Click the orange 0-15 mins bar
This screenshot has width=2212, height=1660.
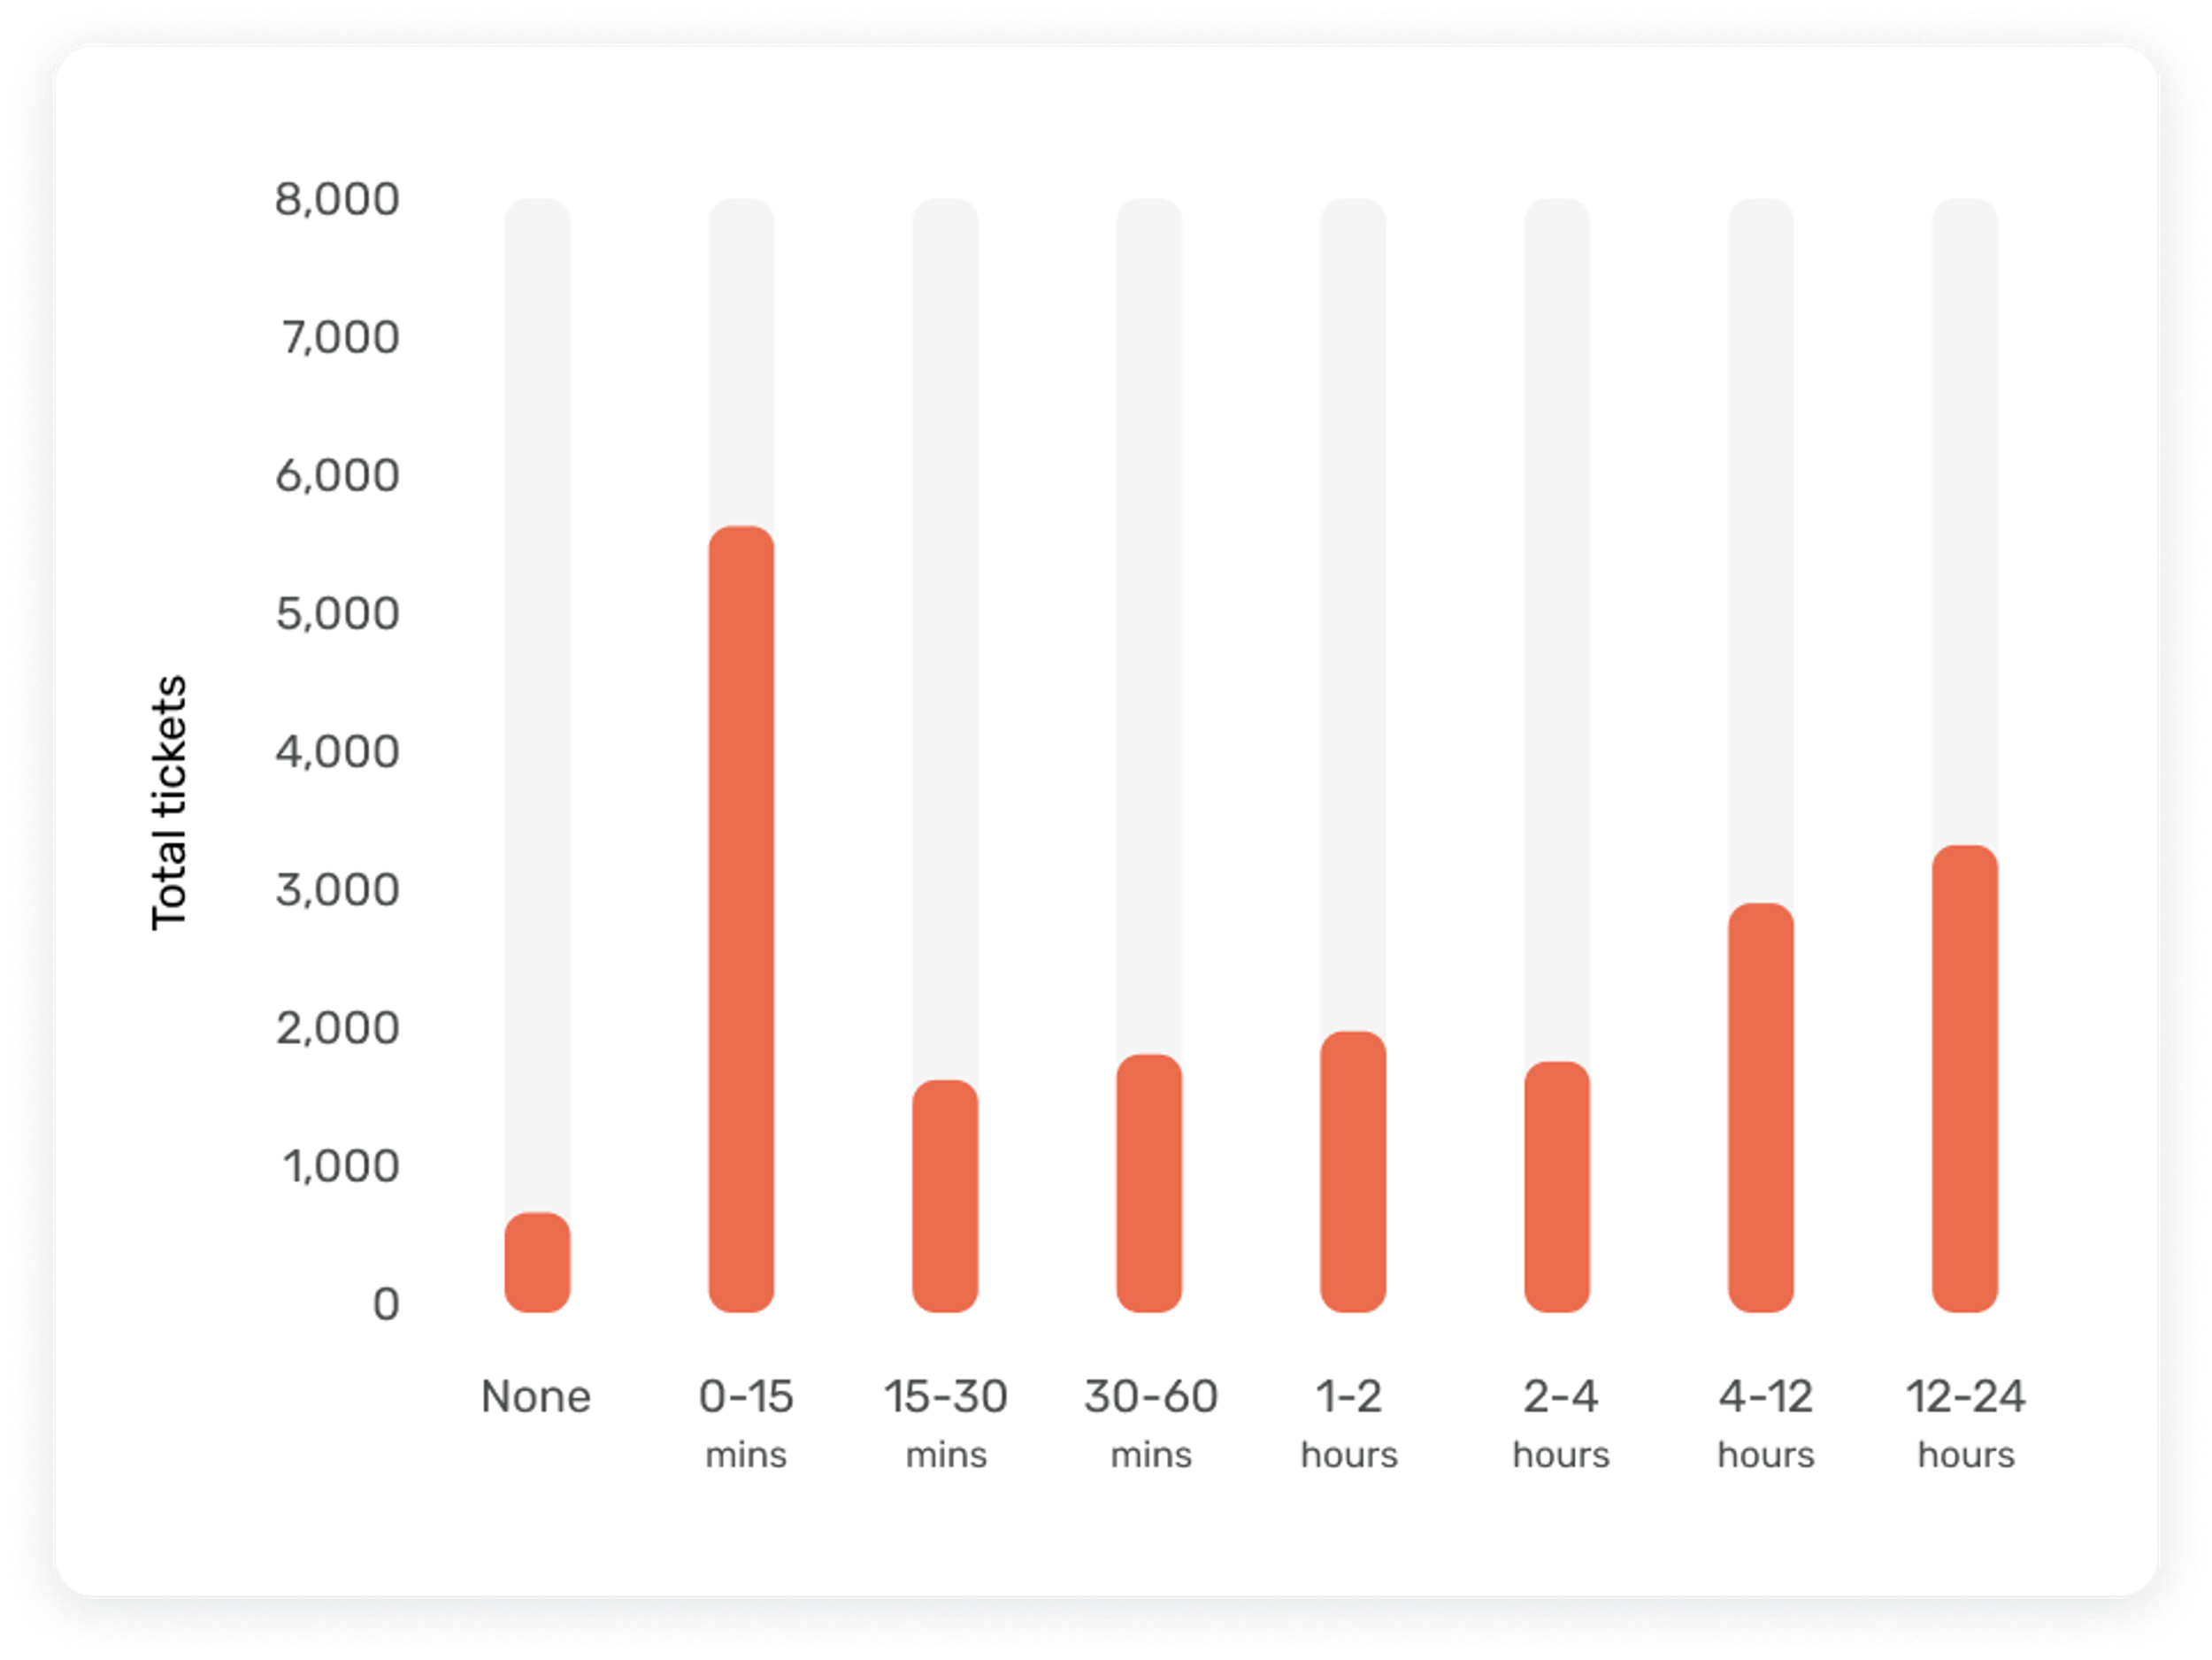[741, 918]
